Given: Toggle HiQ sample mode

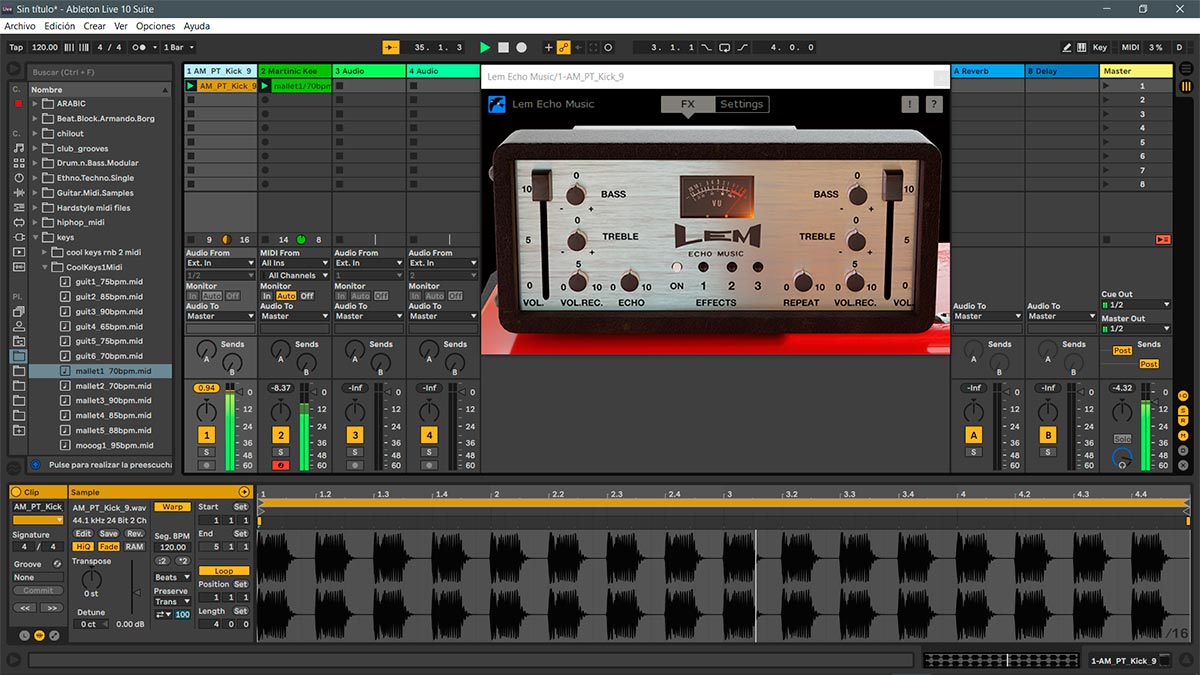Looking at the screenshot, I should pos(83,547).
